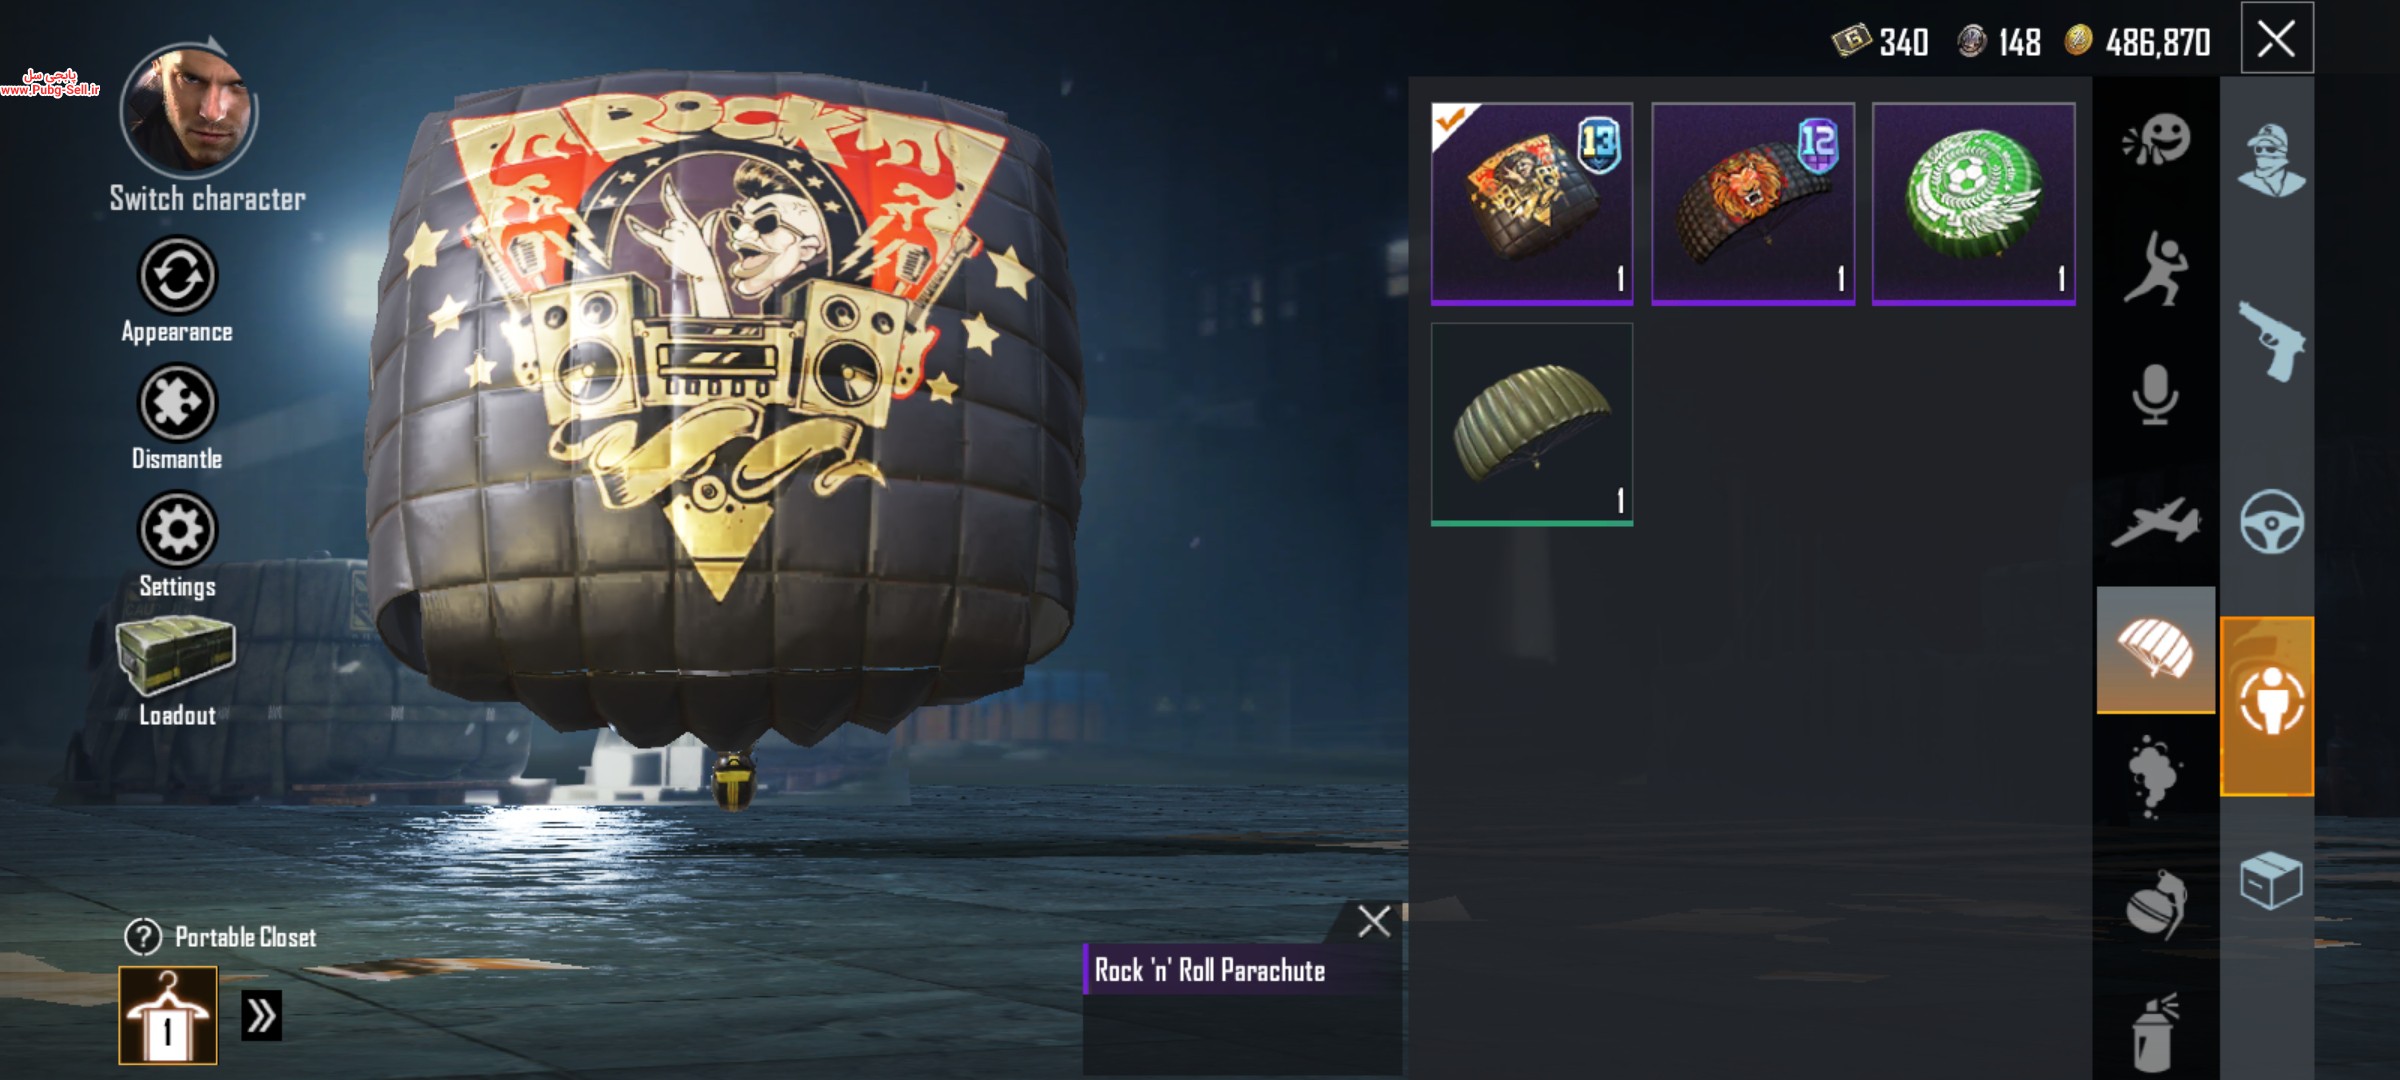This screenshot has height=1080, width=2400.
Task: Expand the Portable Closet double-arrow
Action: pos(262,1016)
